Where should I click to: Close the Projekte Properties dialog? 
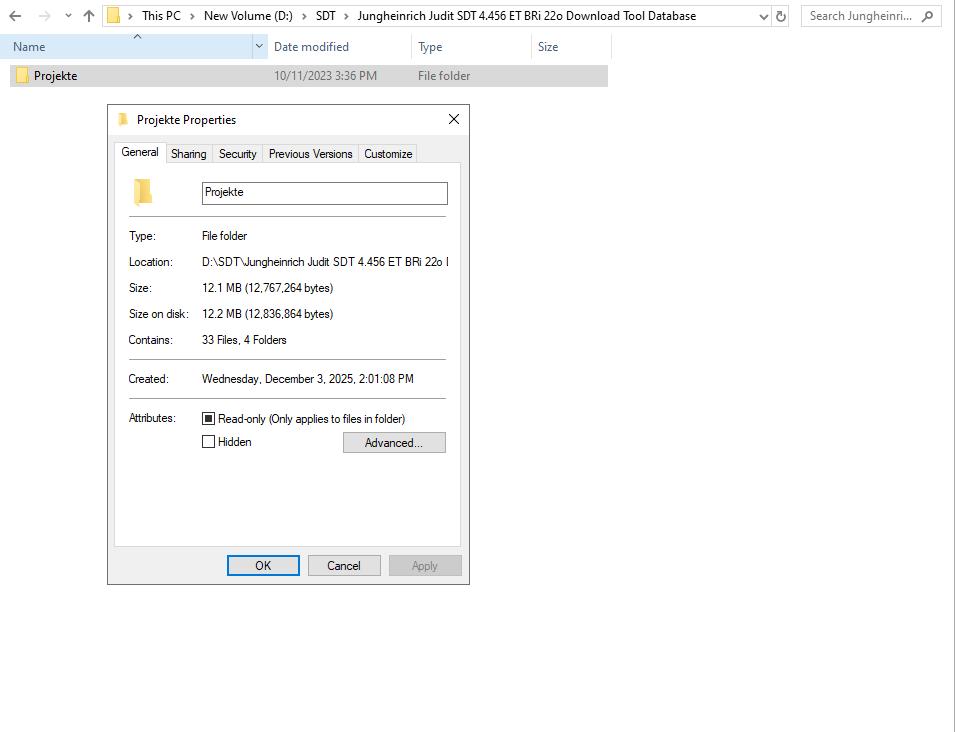point(454,119)
